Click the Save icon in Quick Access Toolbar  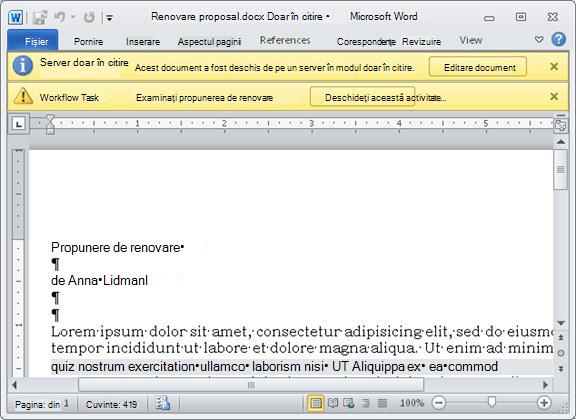pyautogui.click(x=40, y=17)
